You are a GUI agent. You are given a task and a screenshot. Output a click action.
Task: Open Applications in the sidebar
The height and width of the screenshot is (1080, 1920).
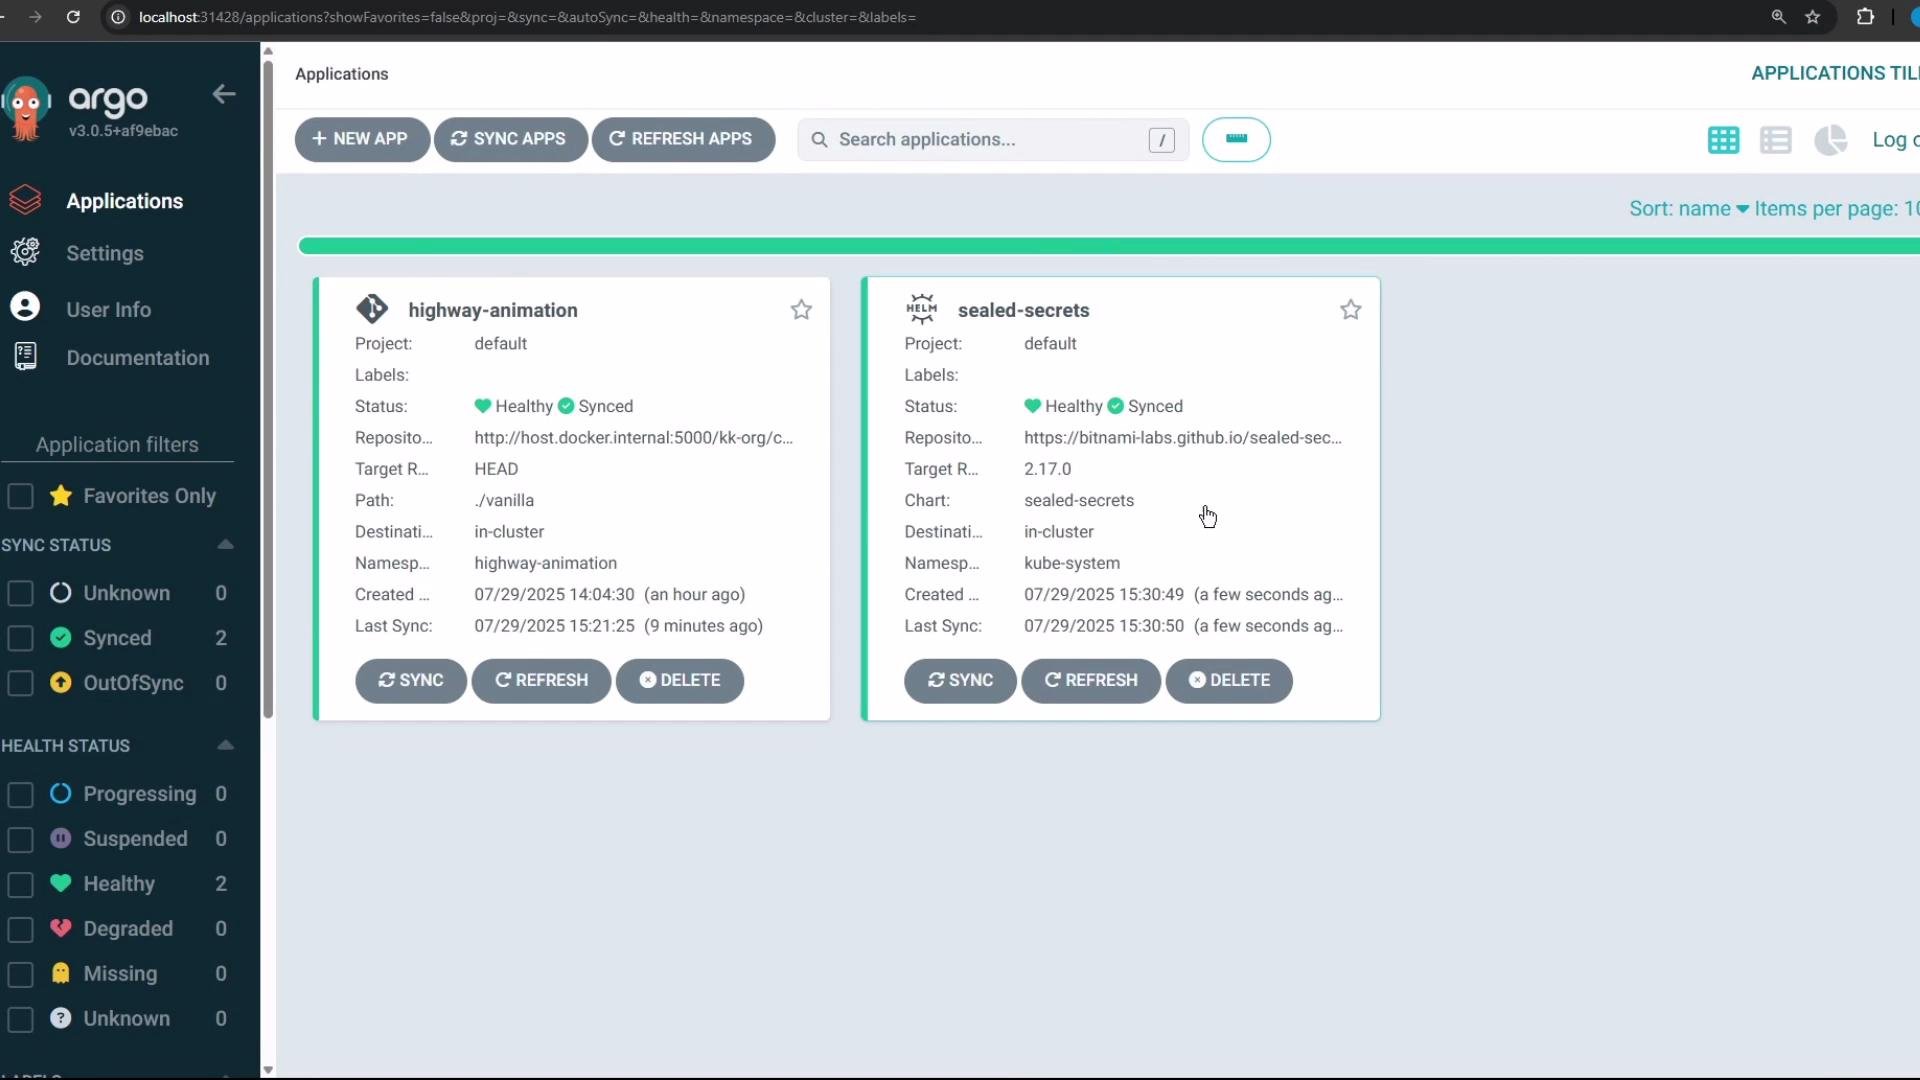point(124,201)
